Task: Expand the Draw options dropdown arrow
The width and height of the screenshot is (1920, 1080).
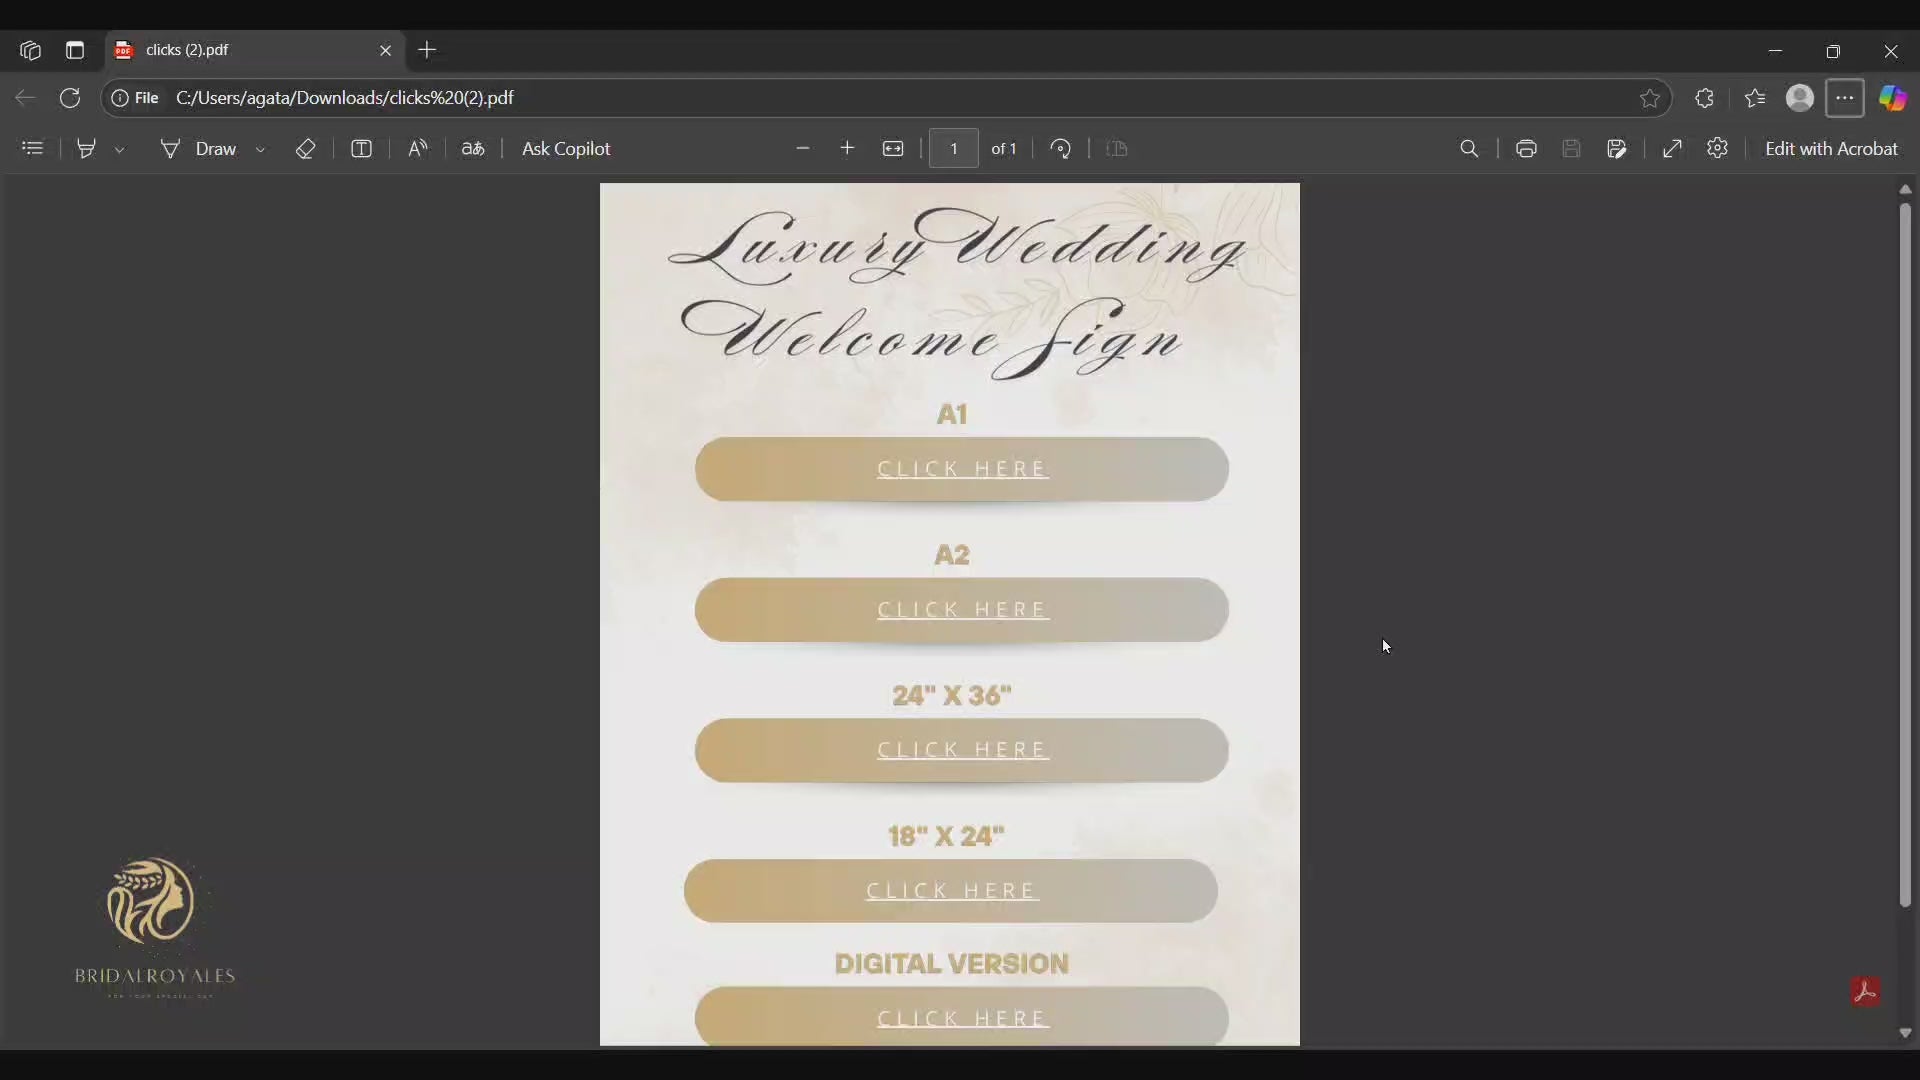Action: pyautogui.click(x=261, y=150)
